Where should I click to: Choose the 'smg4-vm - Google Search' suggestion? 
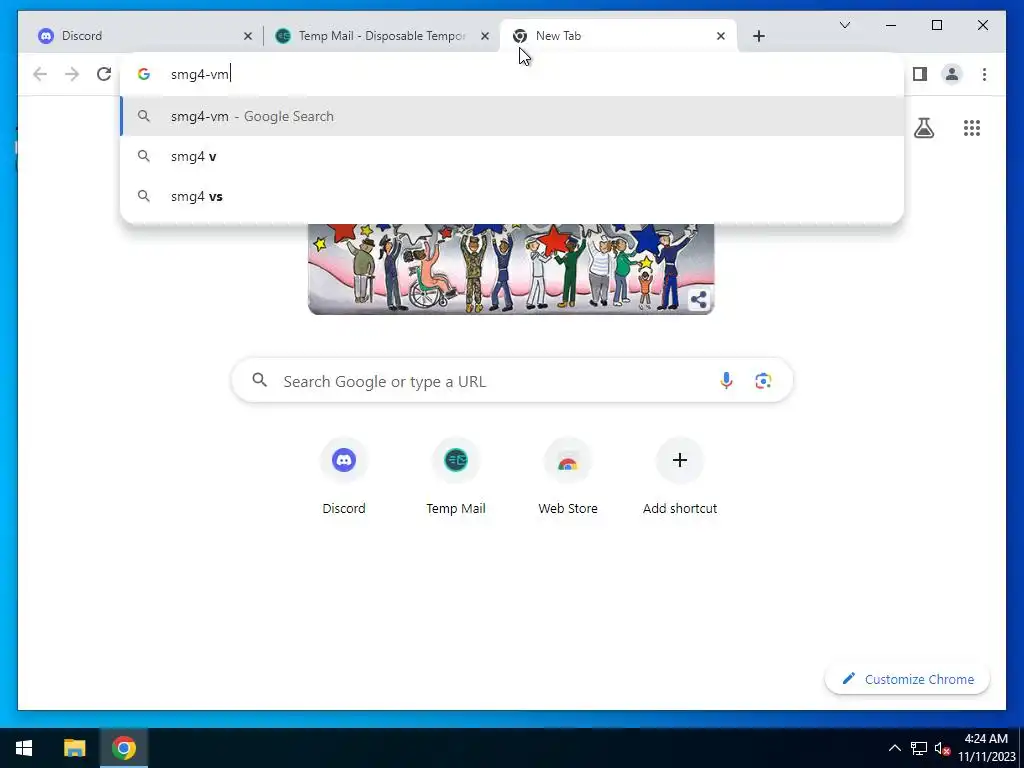[512, 116]
